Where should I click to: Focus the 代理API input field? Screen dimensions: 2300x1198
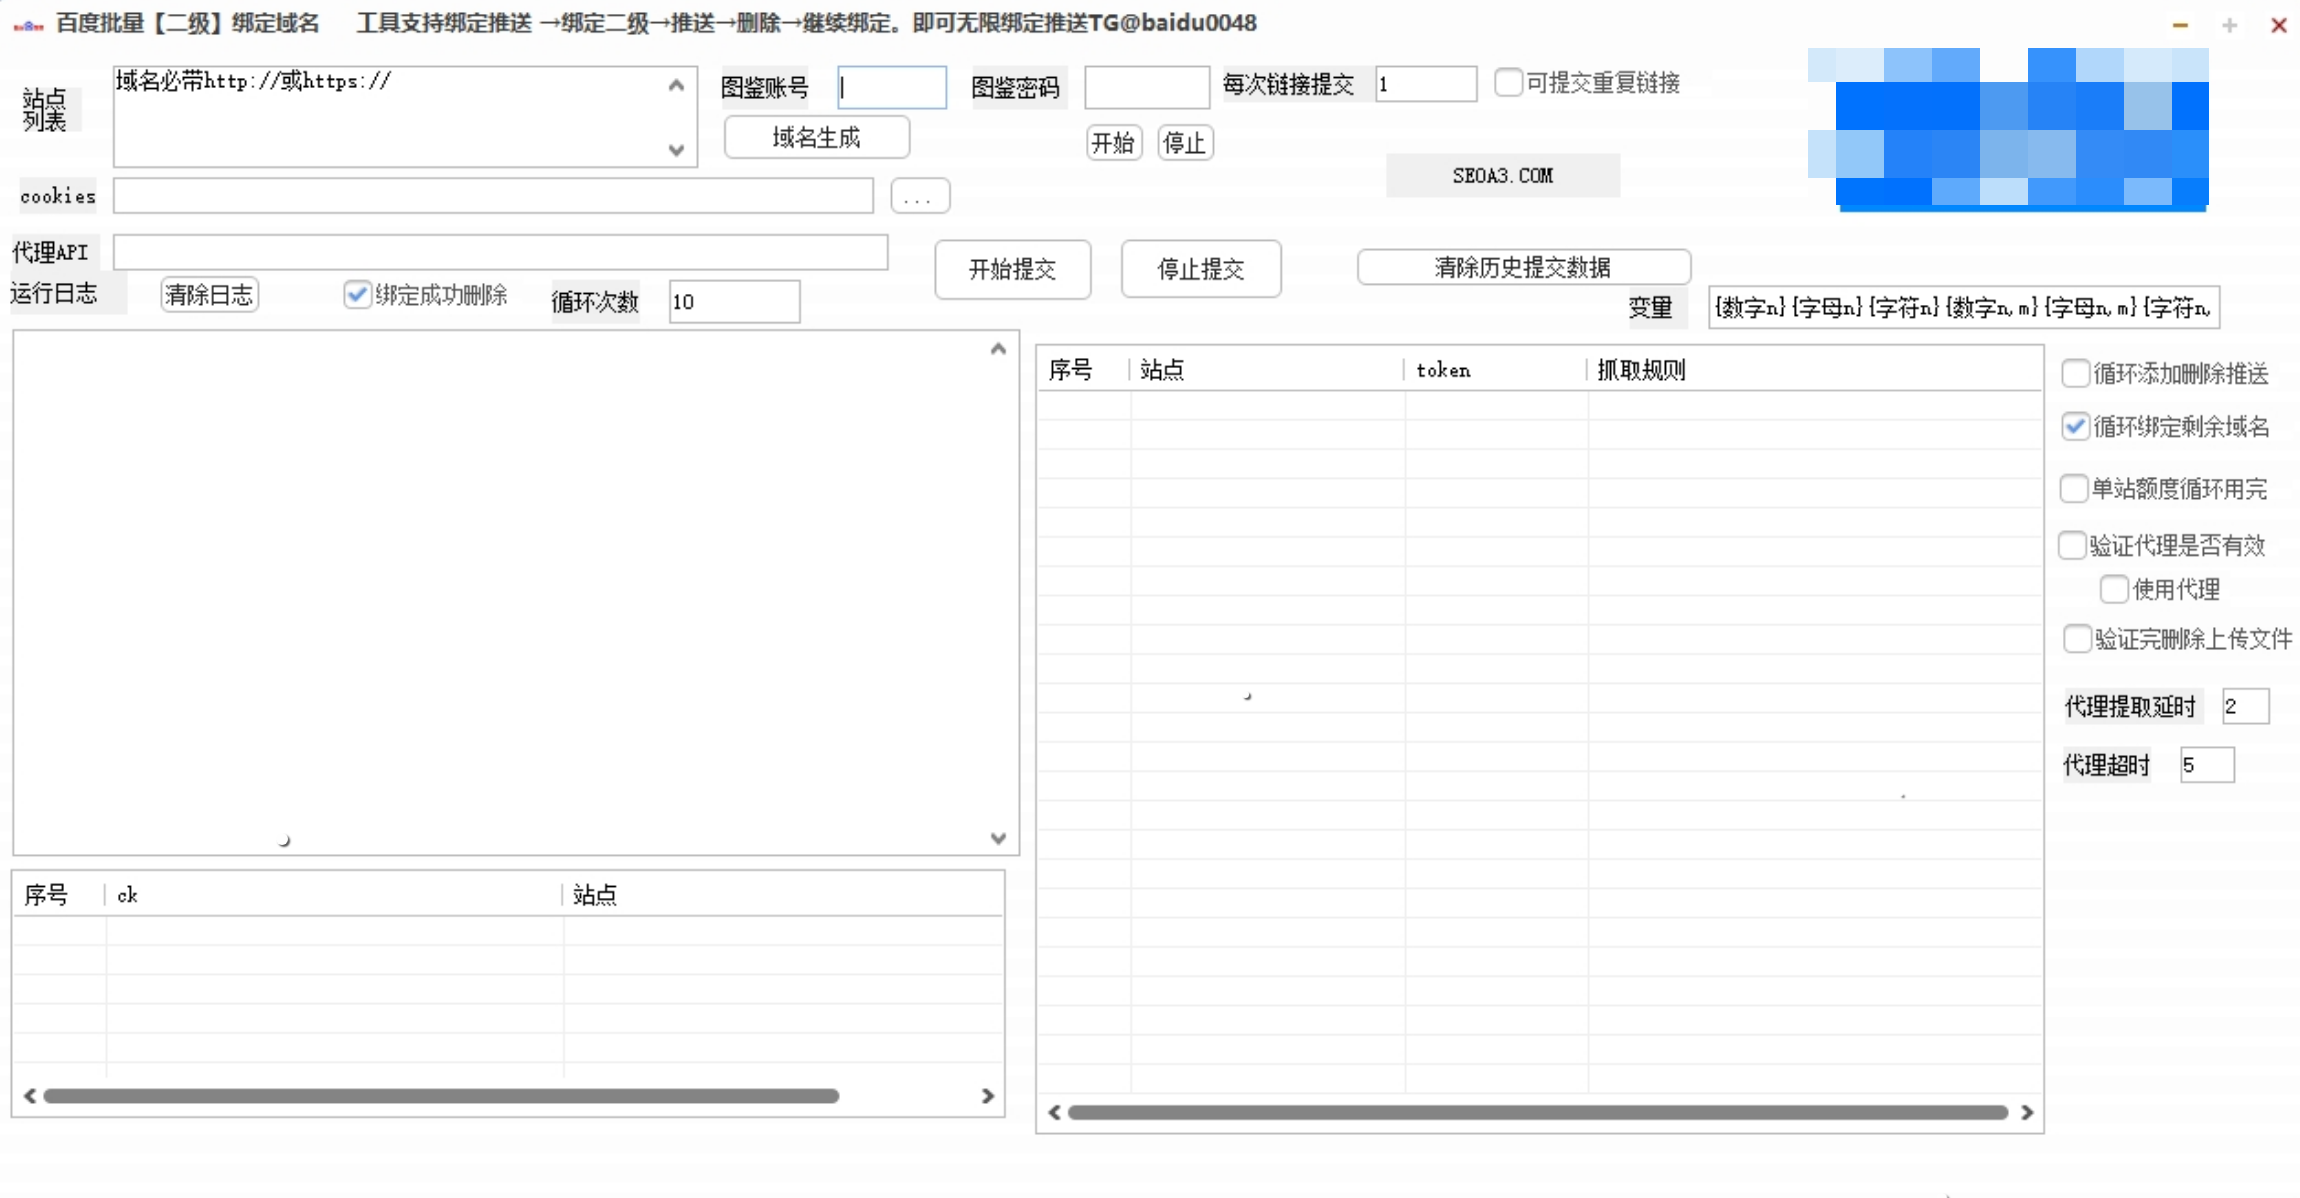[x=500, y=252]
